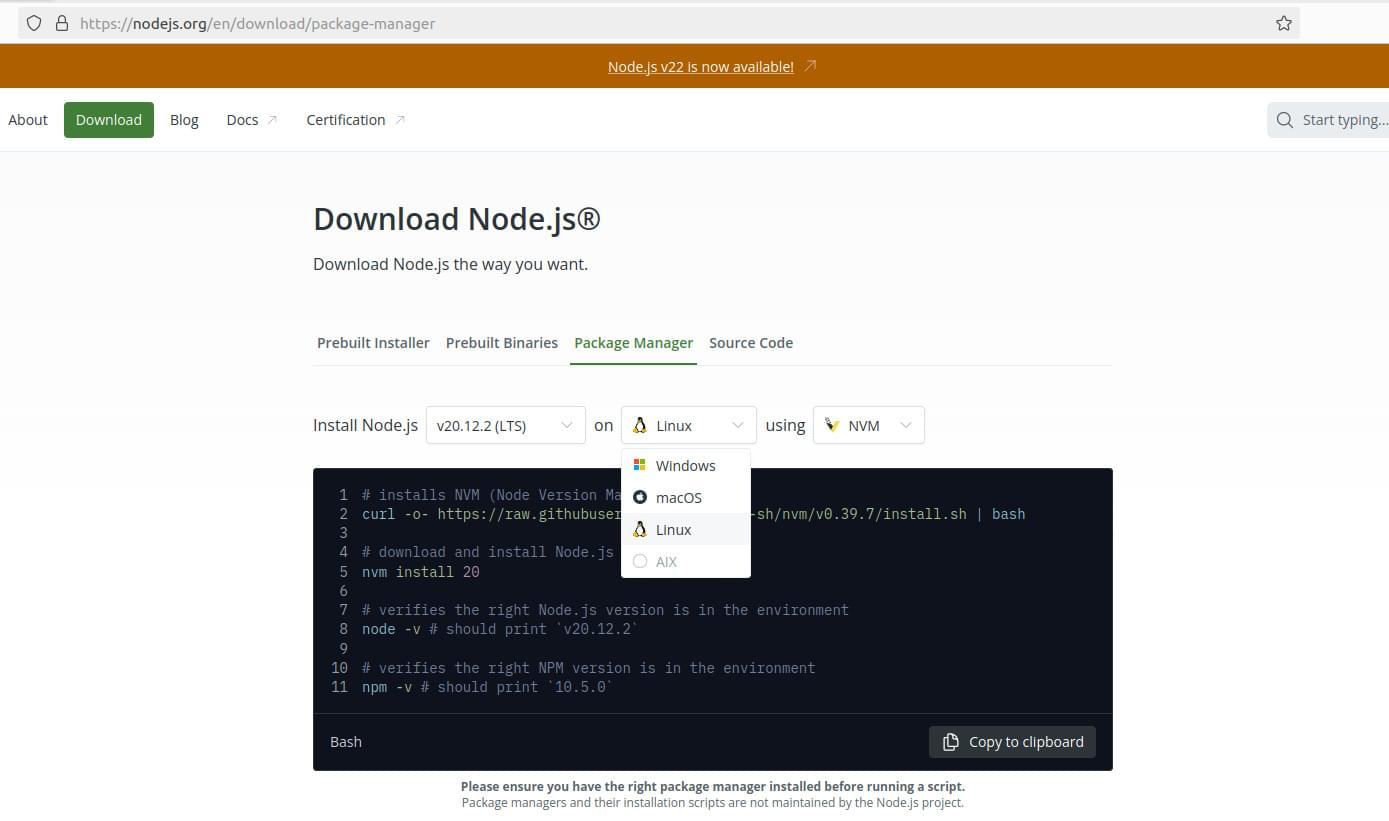
Task: Click the Start typing search field
Action: point(1328,120)
